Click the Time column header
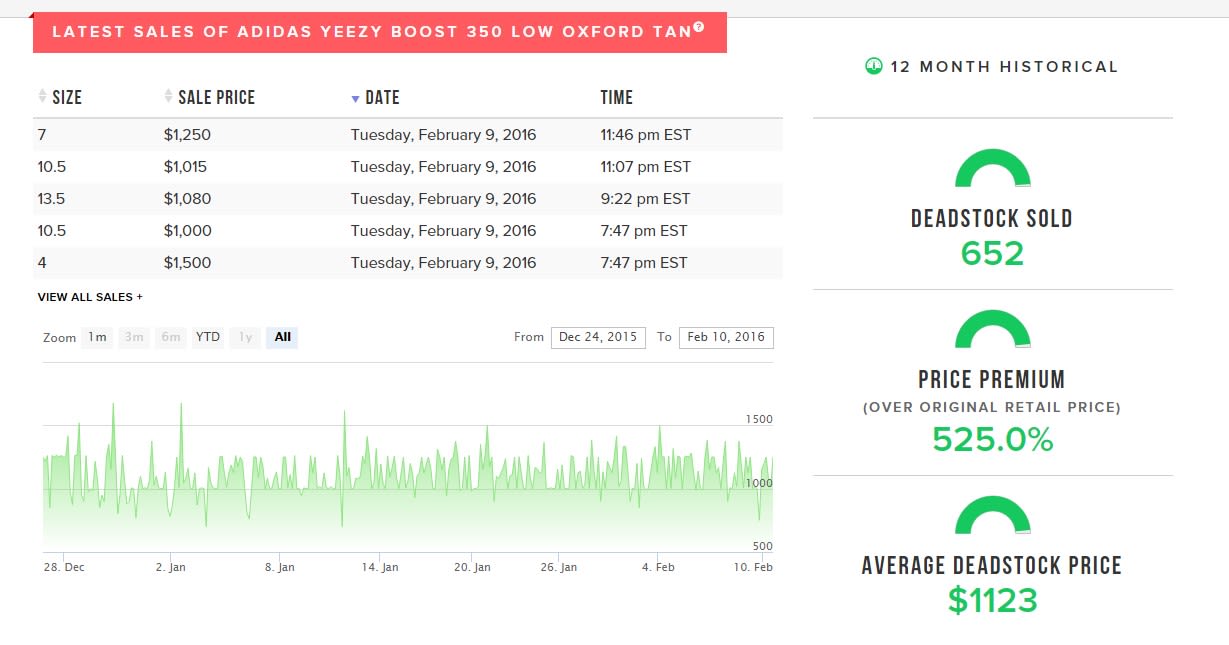This screenshot has height=645, width=1229. 617,97
